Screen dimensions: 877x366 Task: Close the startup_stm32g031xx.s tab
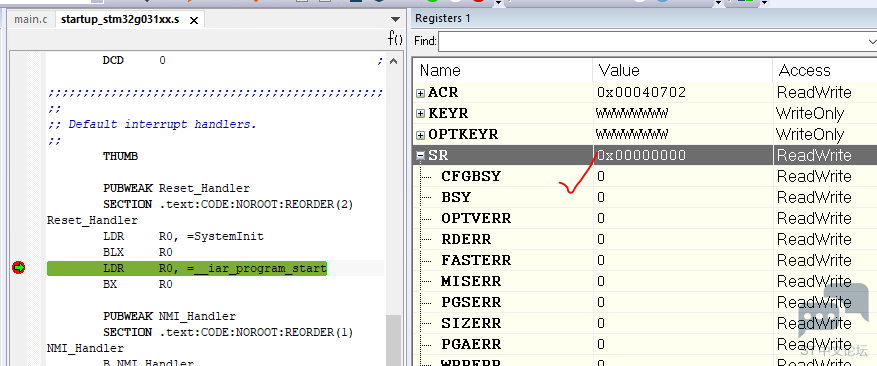[194, 20]
